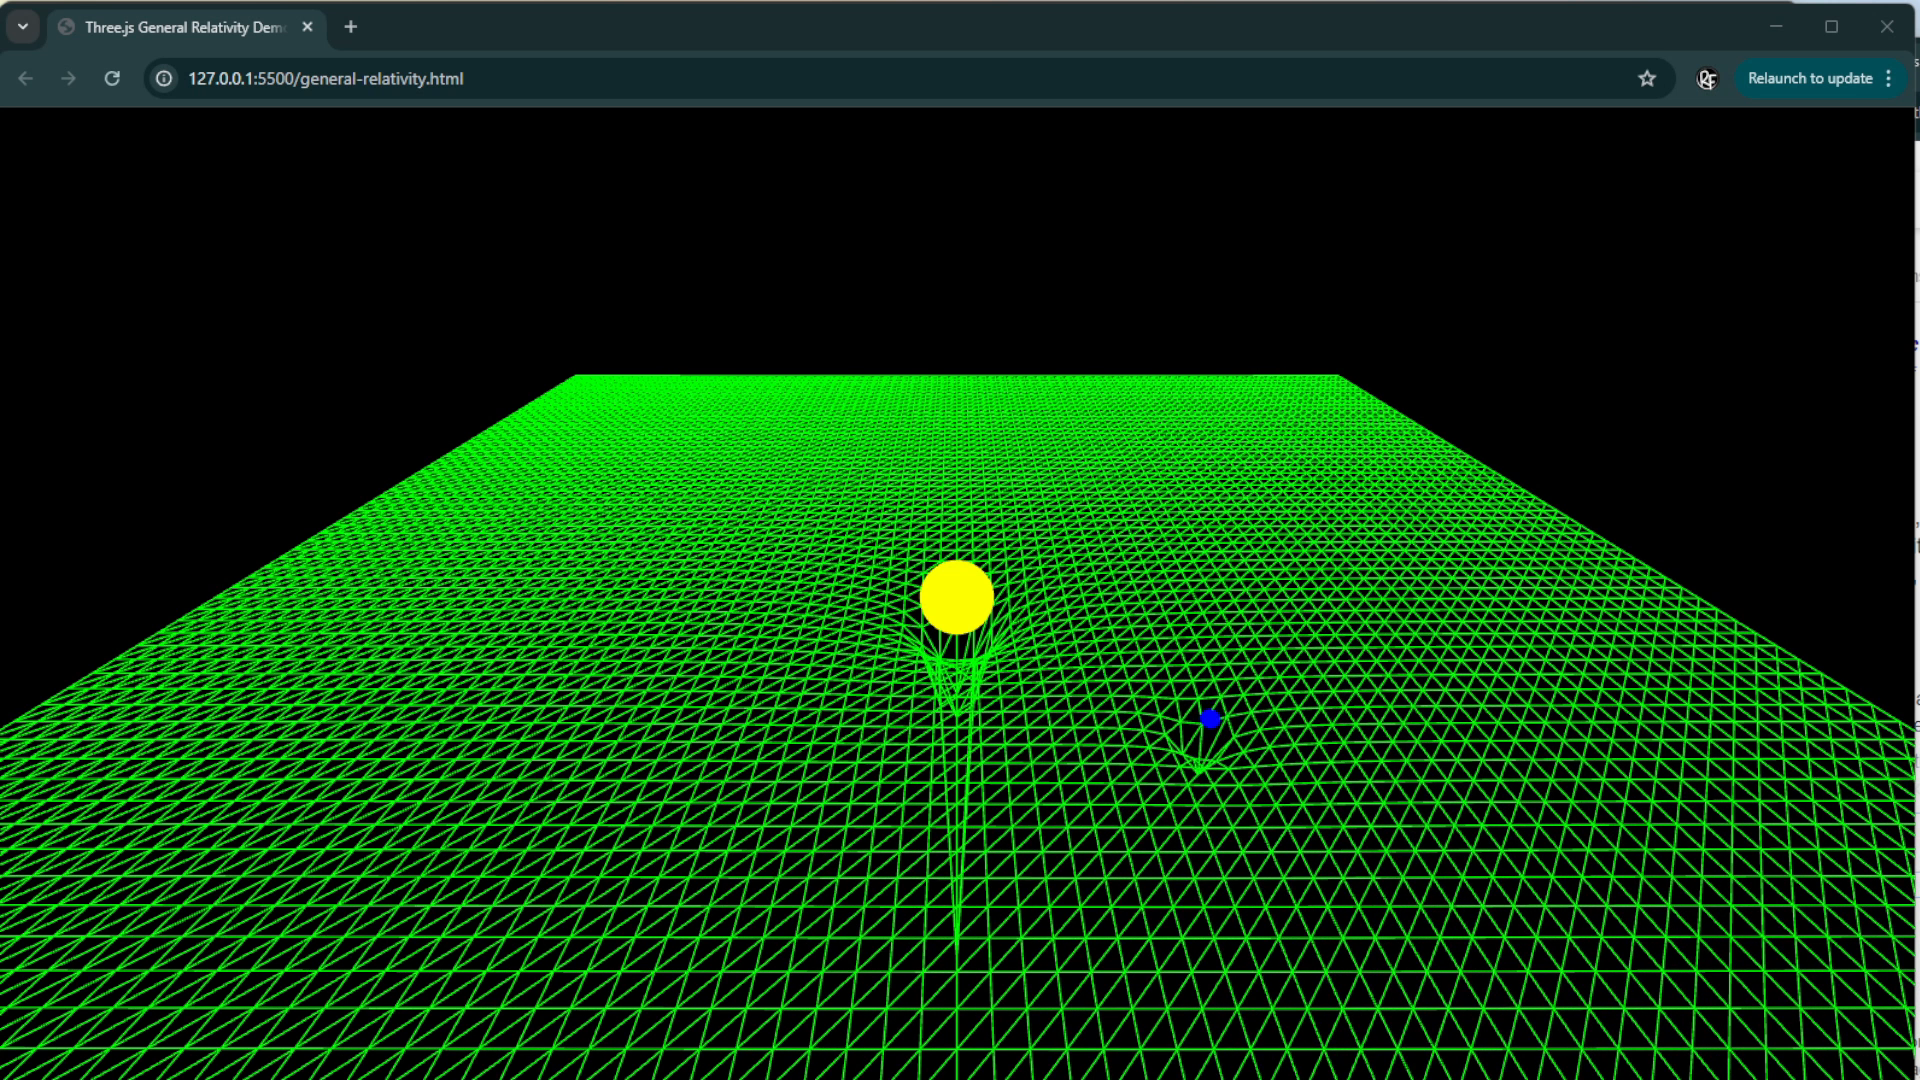Maximize the browser window

[1831, 27]
